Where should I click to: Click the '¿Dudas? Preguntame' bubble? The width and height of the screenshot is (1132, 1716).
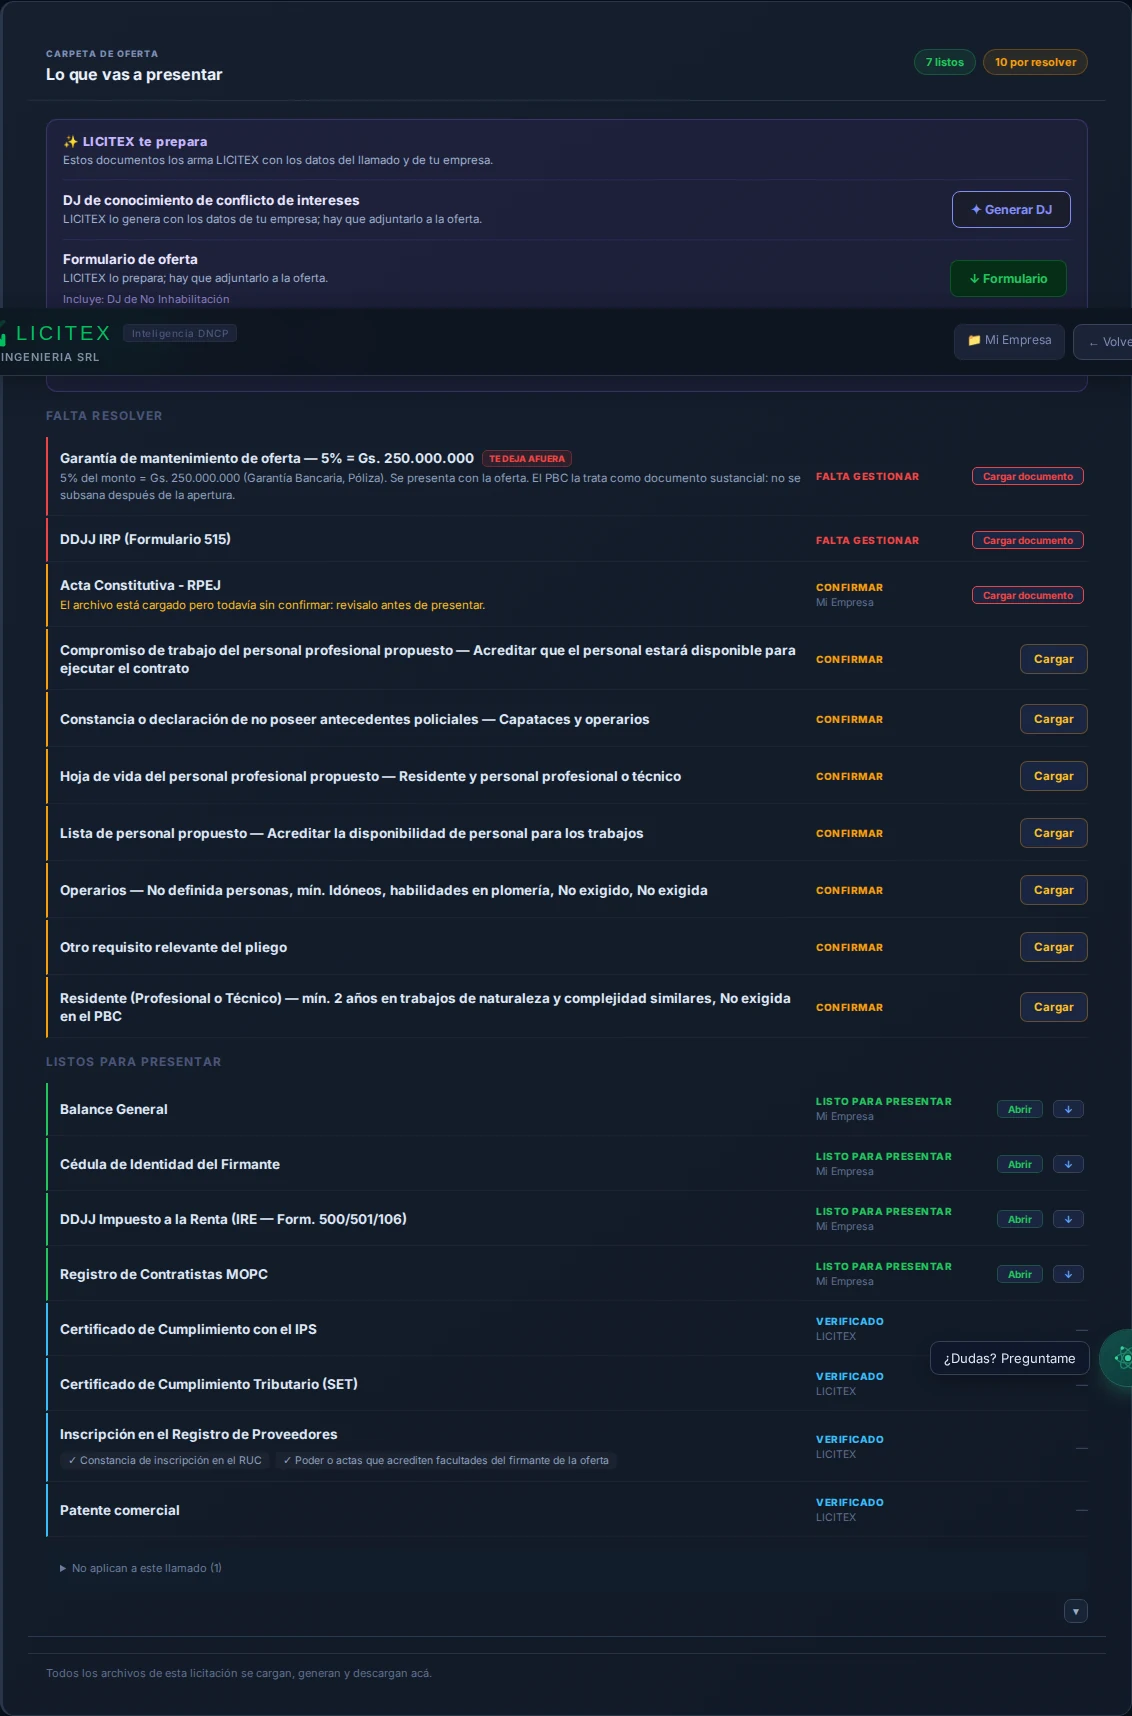click(x=1010, y=1358)
